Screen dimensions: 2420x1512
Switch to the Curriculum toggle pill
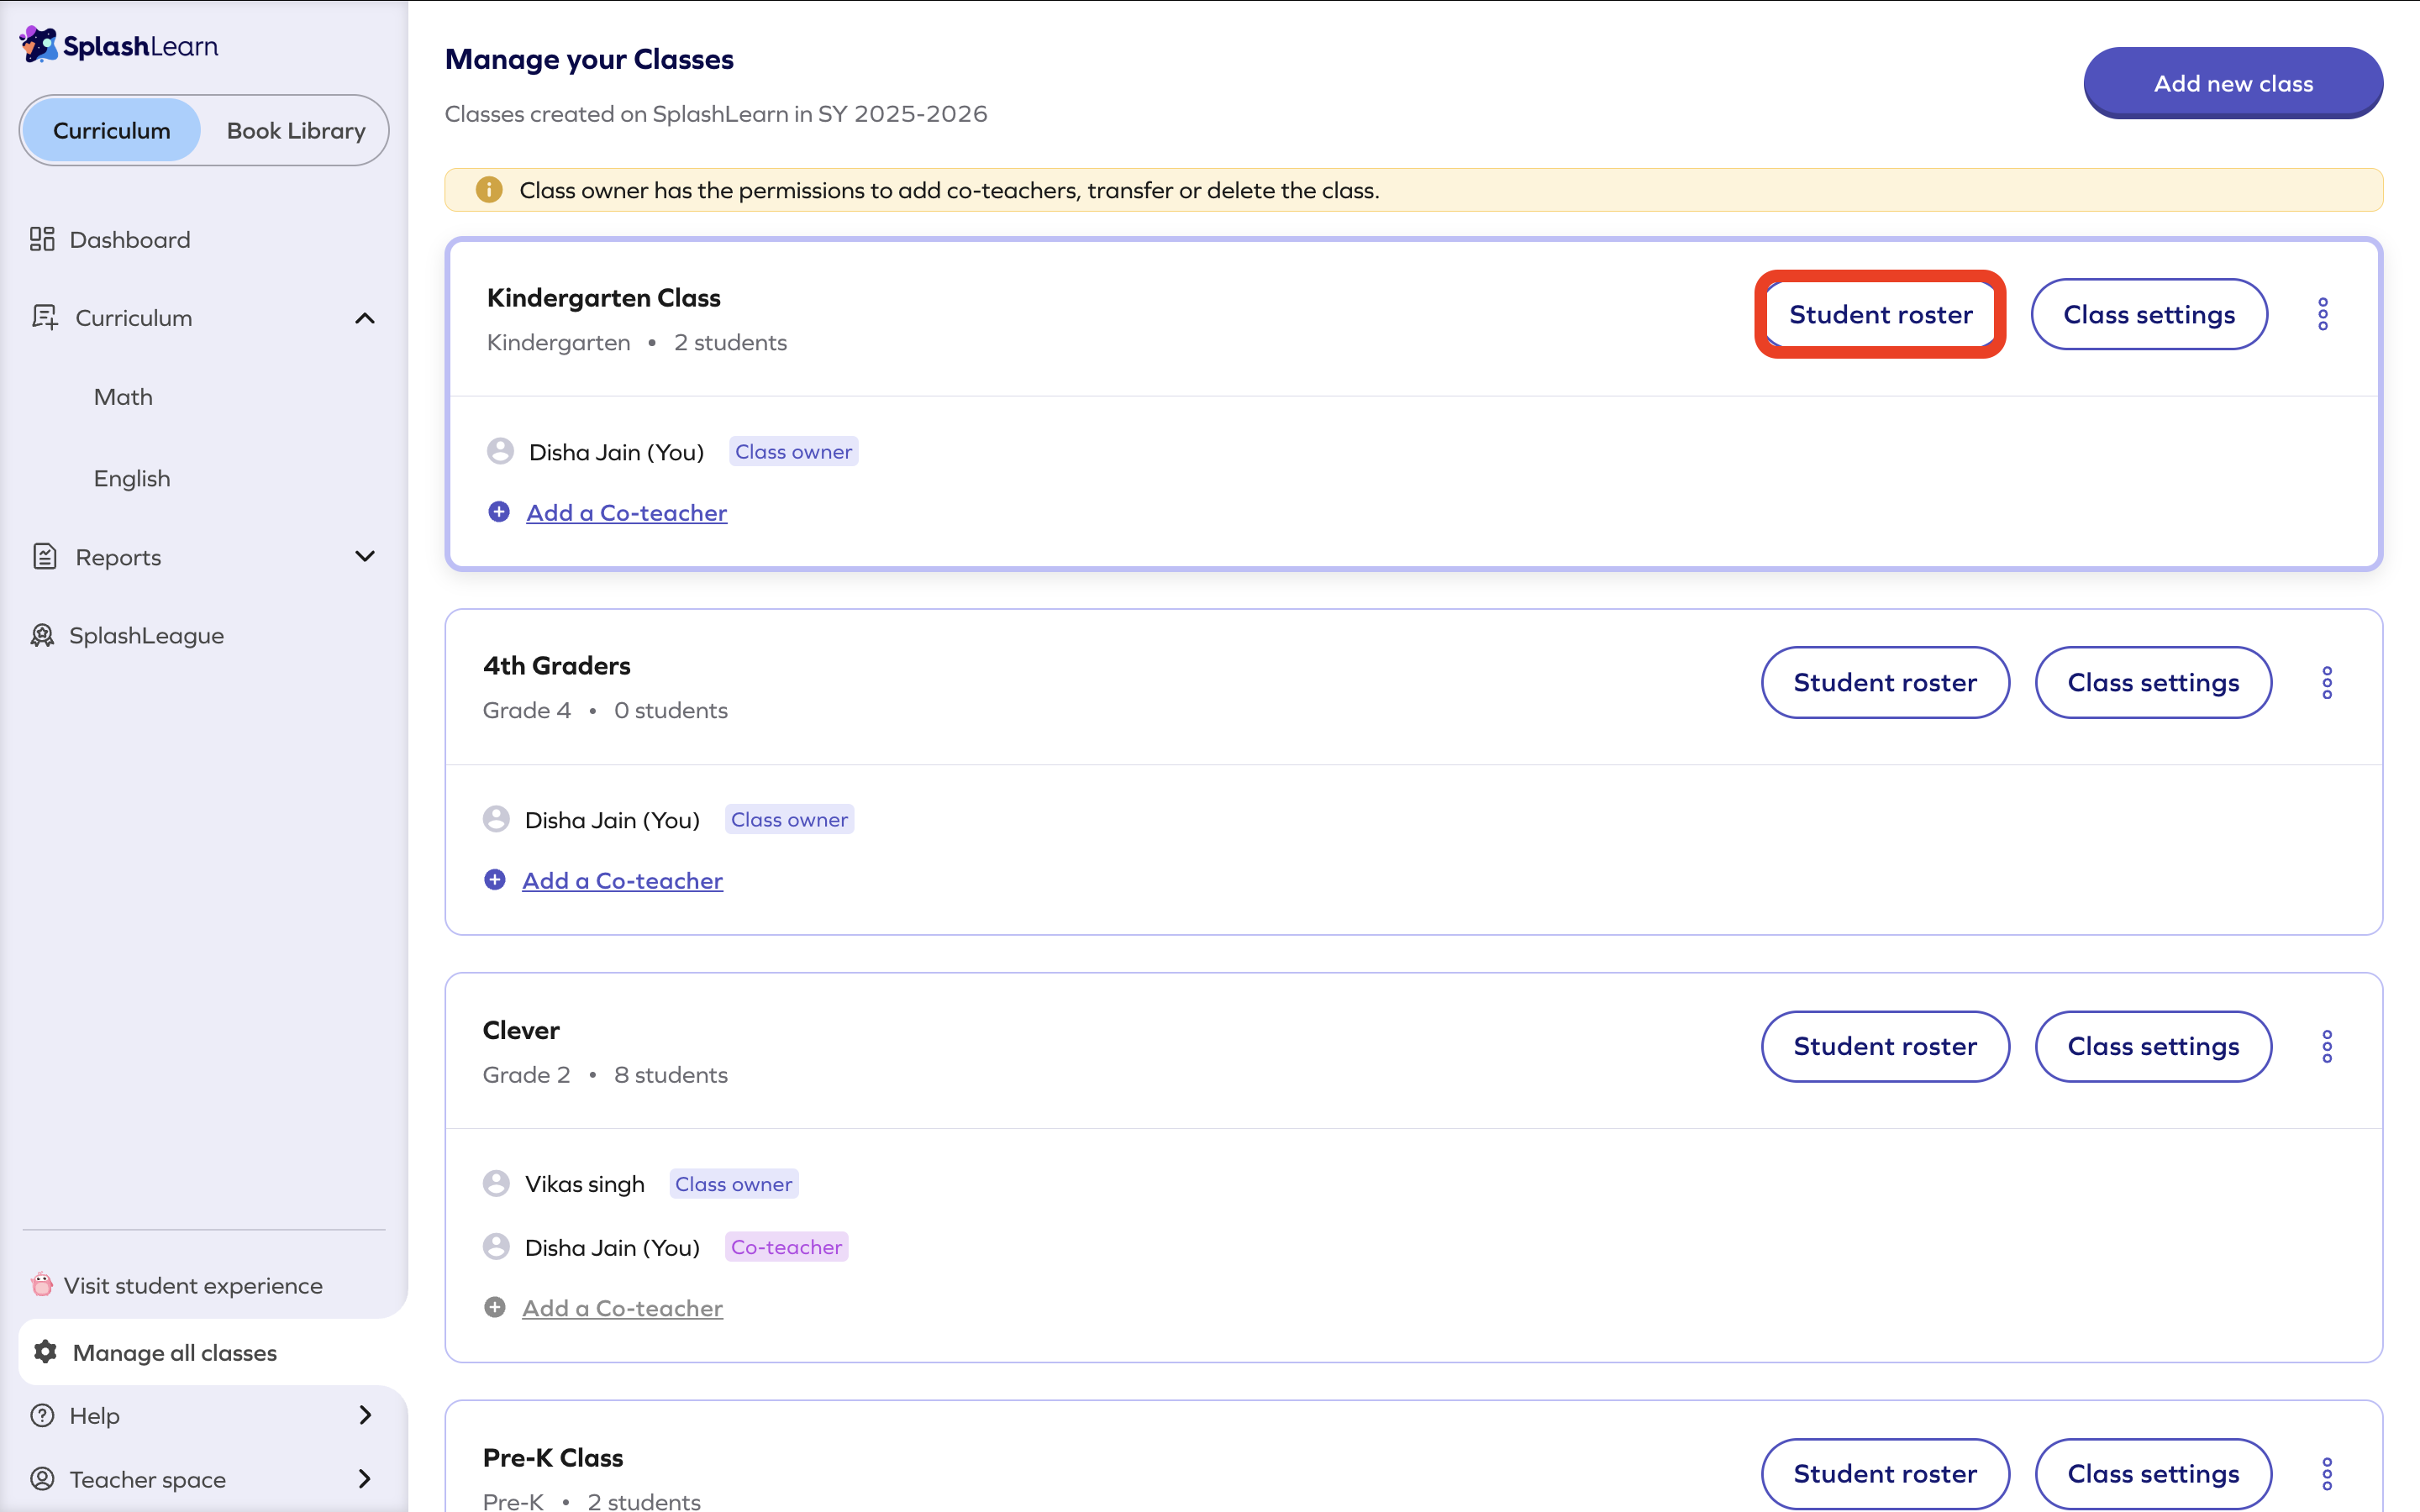[112, 130]
